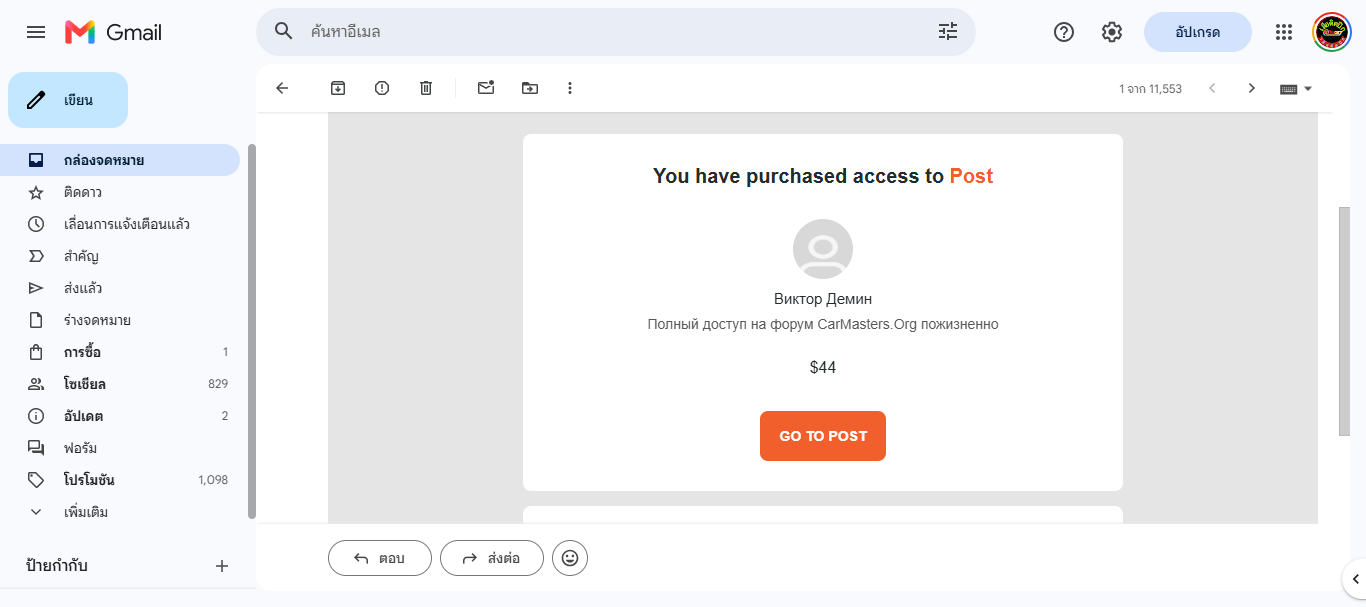Image resolution: width=1366 pixels, height=607 pixels.
Task: Open the ติดดาว starred folder
Action: click(x=120, y=192)
